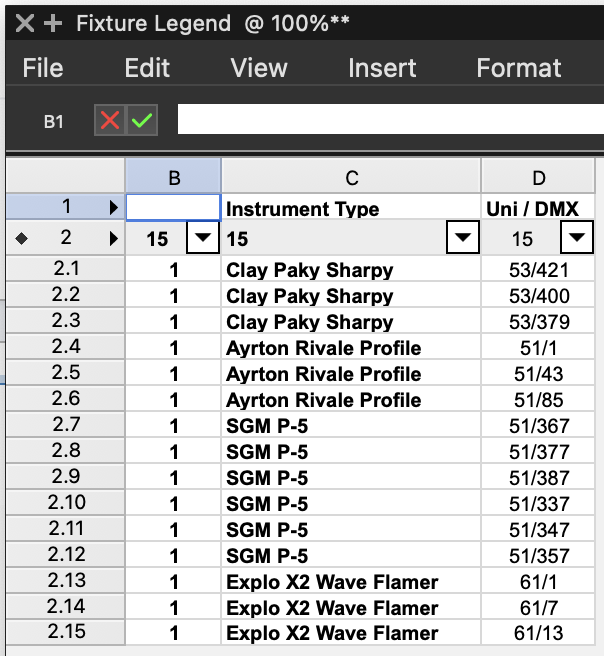Click the green checkmark accept entry icon

click(142, 121)
